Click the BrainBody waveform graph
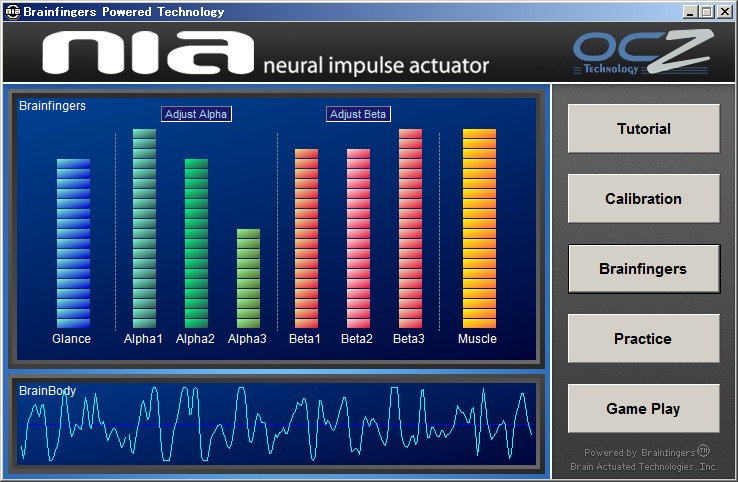 point(277,424)
